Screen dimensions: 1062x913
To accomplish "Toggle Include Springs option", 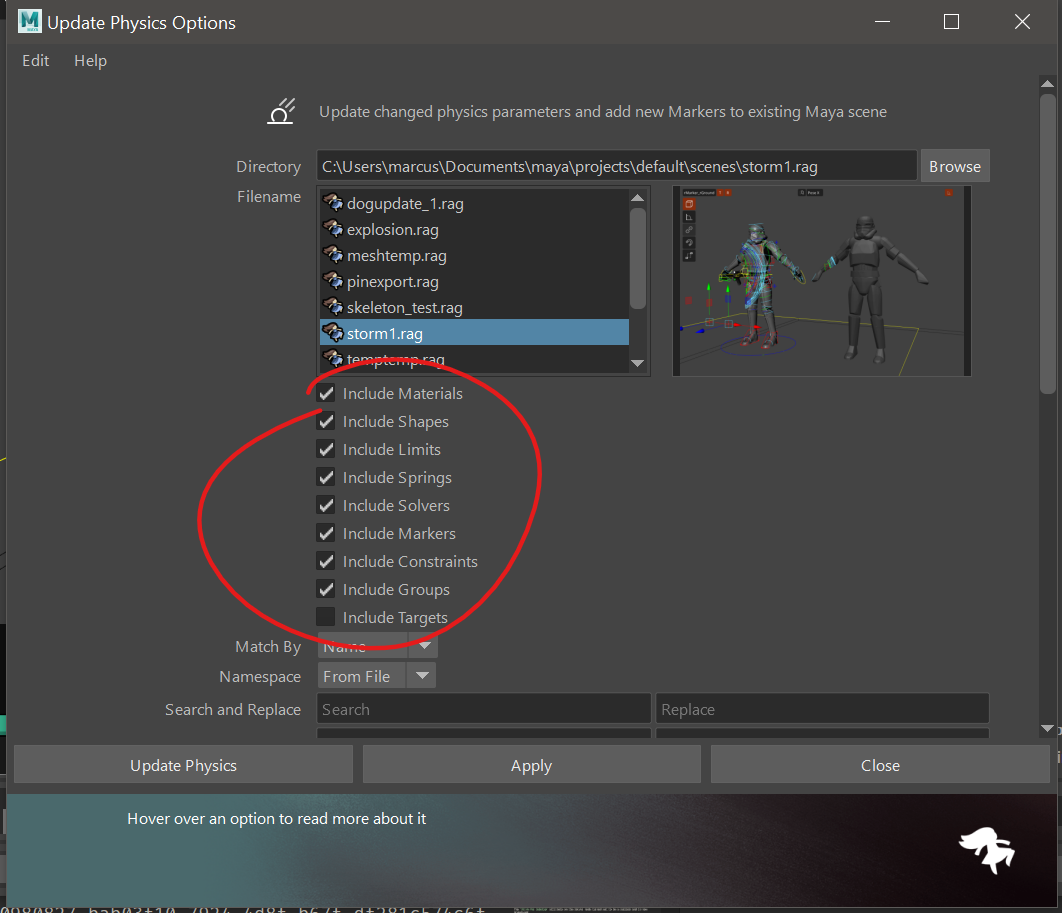I will (326, 477).
